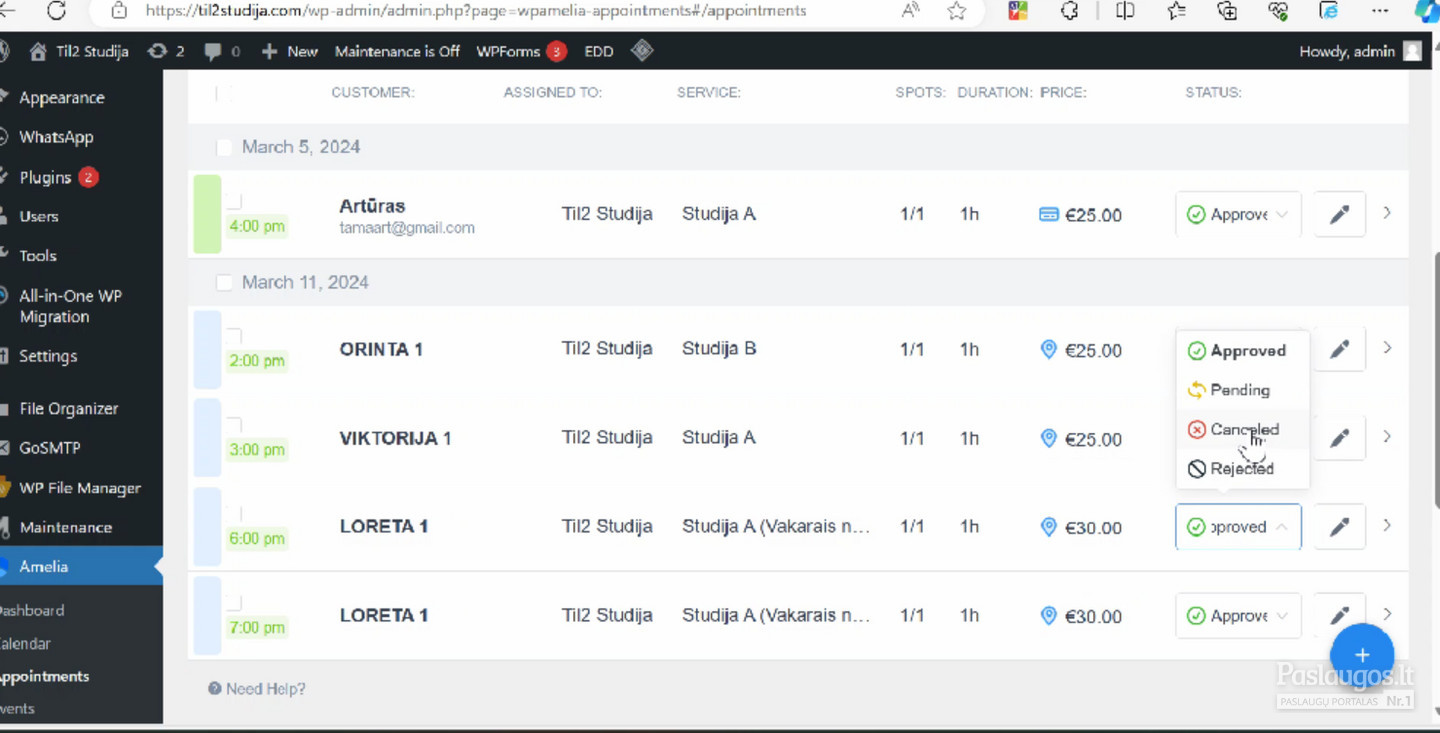Open the browser Extensions puzzle icon

click(x=1070, y=11)
